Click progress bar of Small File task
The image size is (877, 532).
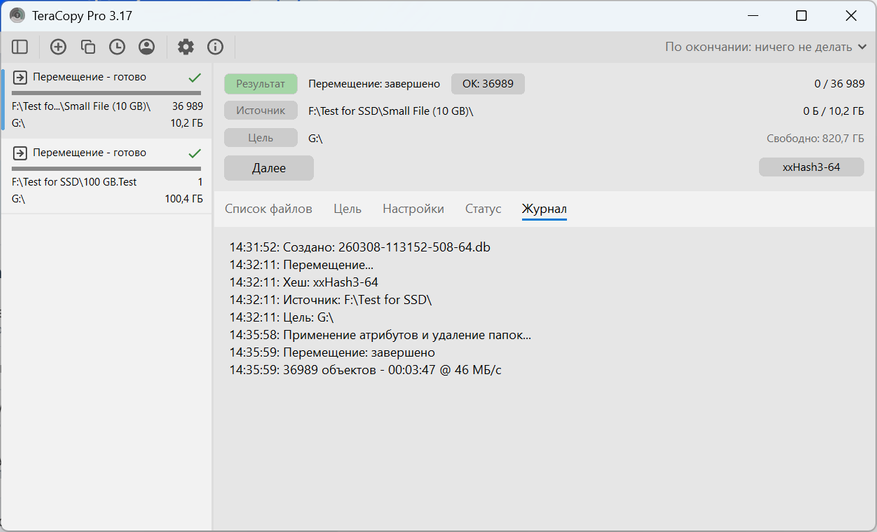pos(106,93)
